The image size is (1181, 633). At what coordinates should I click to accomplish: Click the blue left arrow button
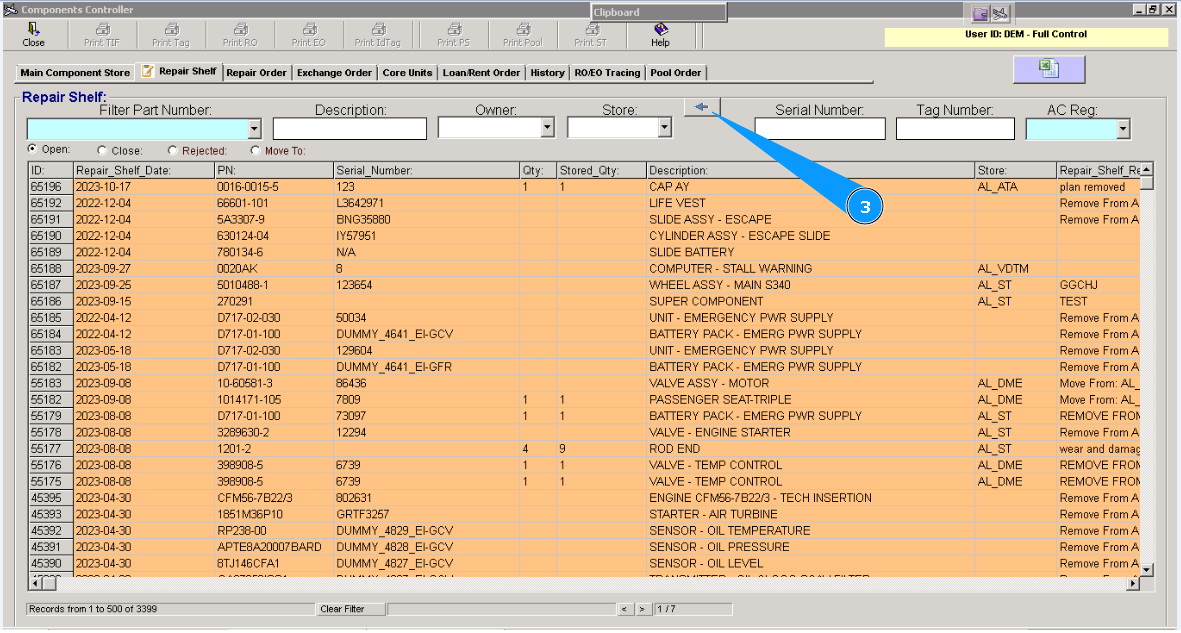[x=702, y=107]
